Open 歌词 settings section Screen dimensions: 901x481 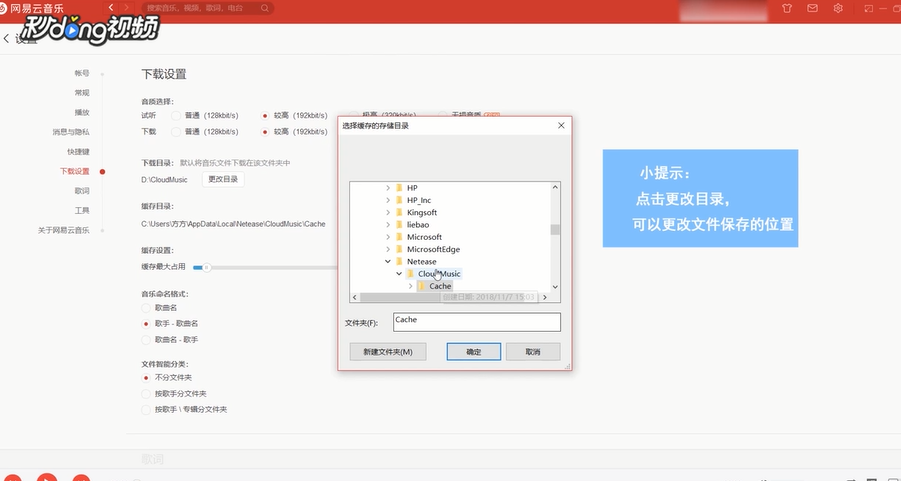tap(82, 191)
